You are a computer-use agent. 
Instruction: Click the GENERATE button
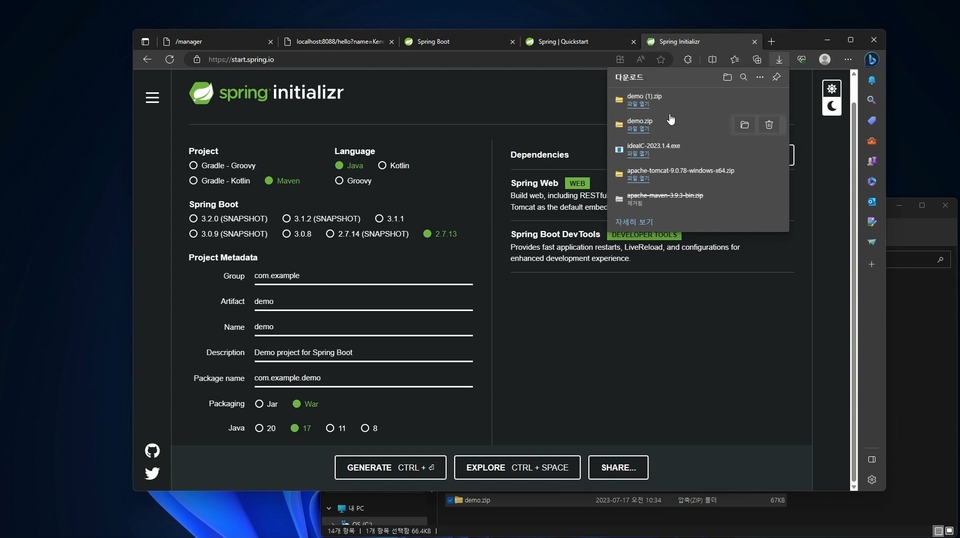tap(391, 468)
